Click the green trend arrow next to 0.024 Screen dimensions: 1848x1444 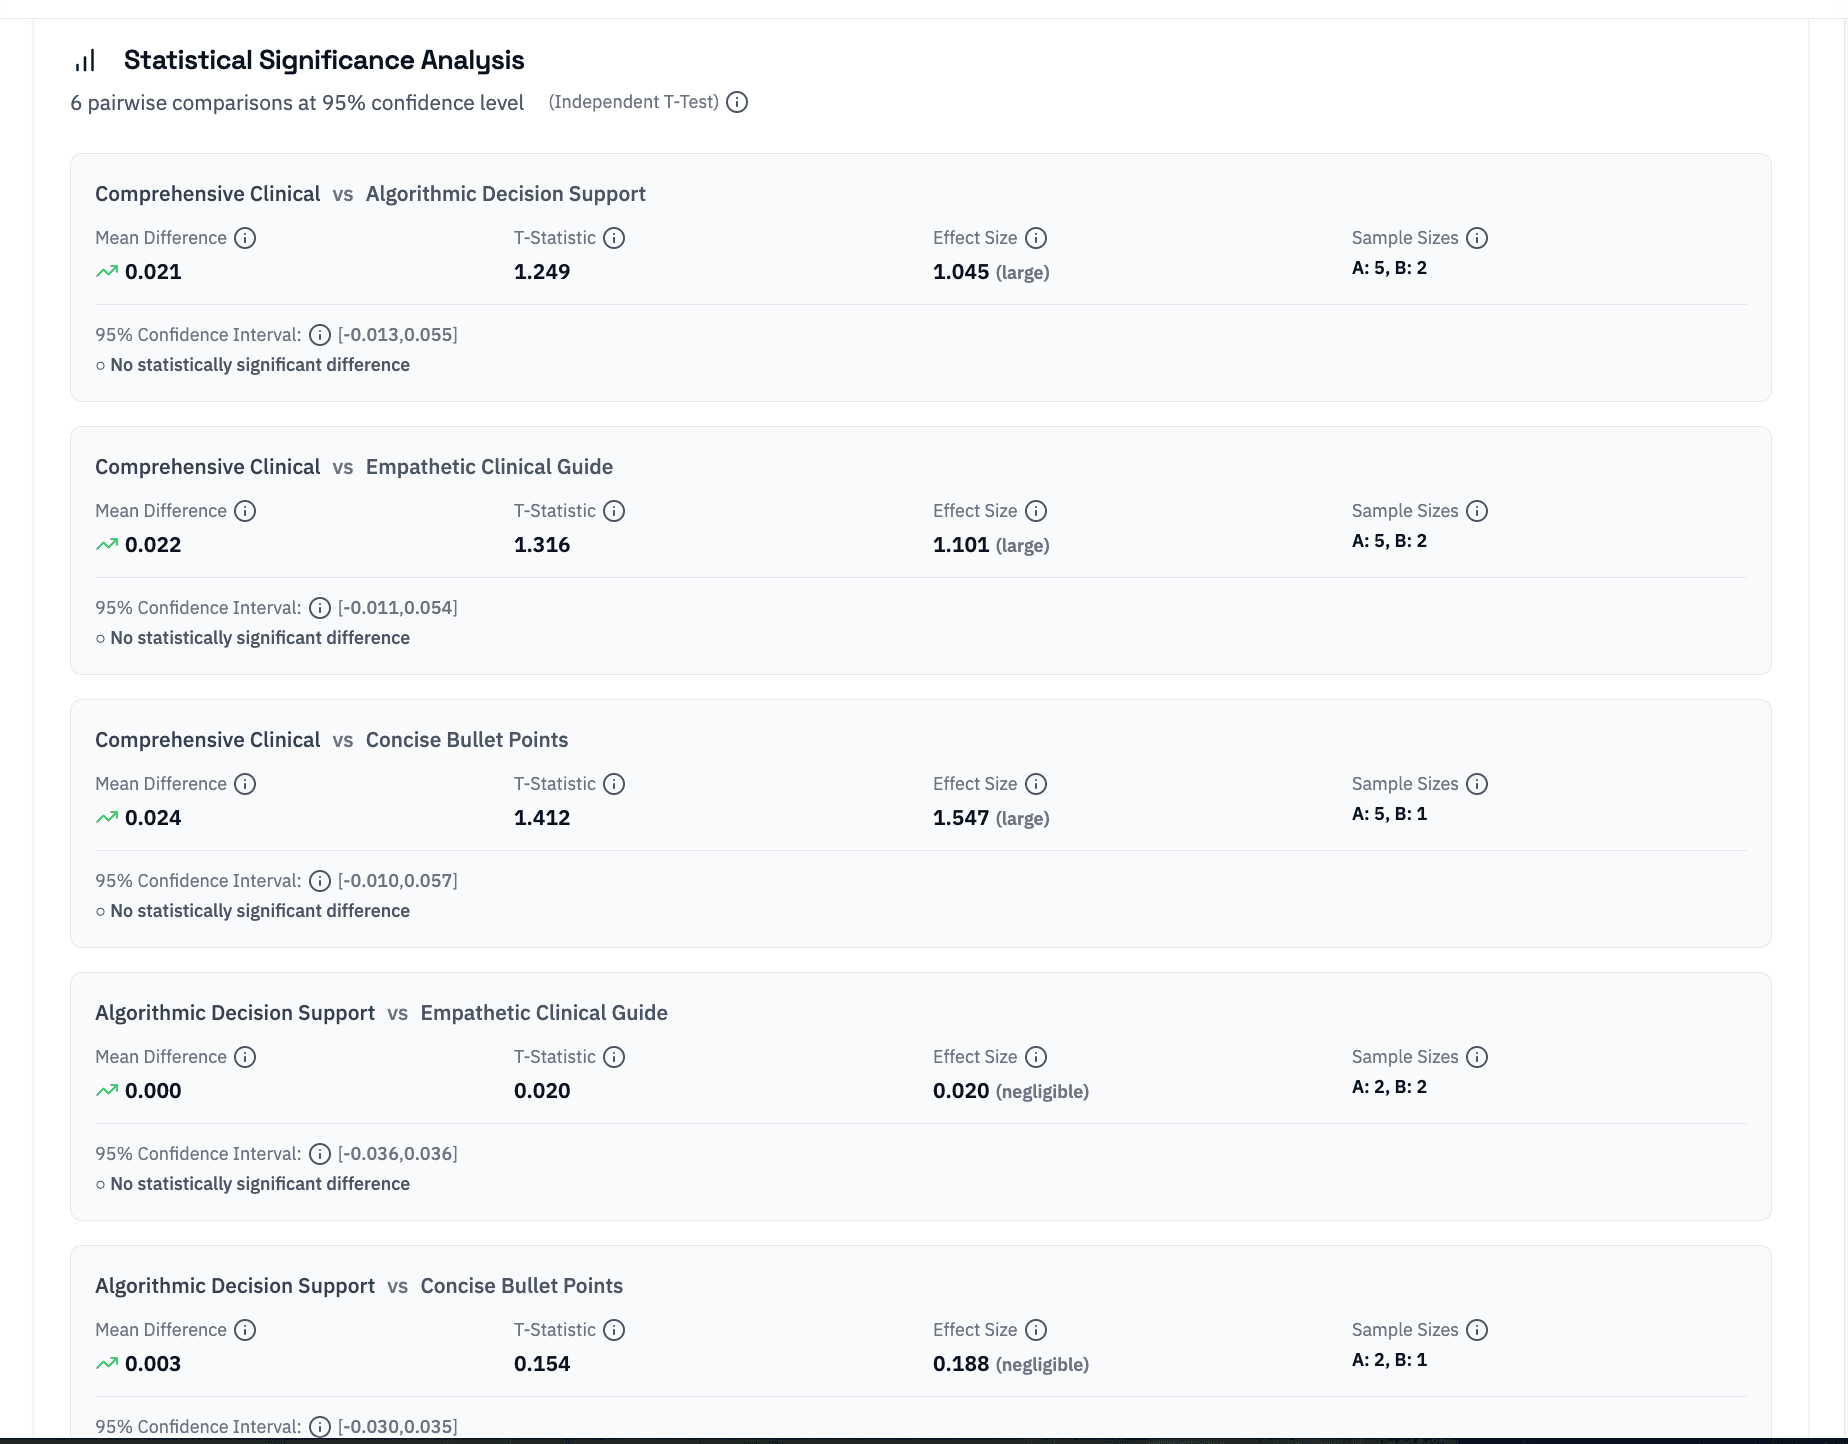coord(107,818)
